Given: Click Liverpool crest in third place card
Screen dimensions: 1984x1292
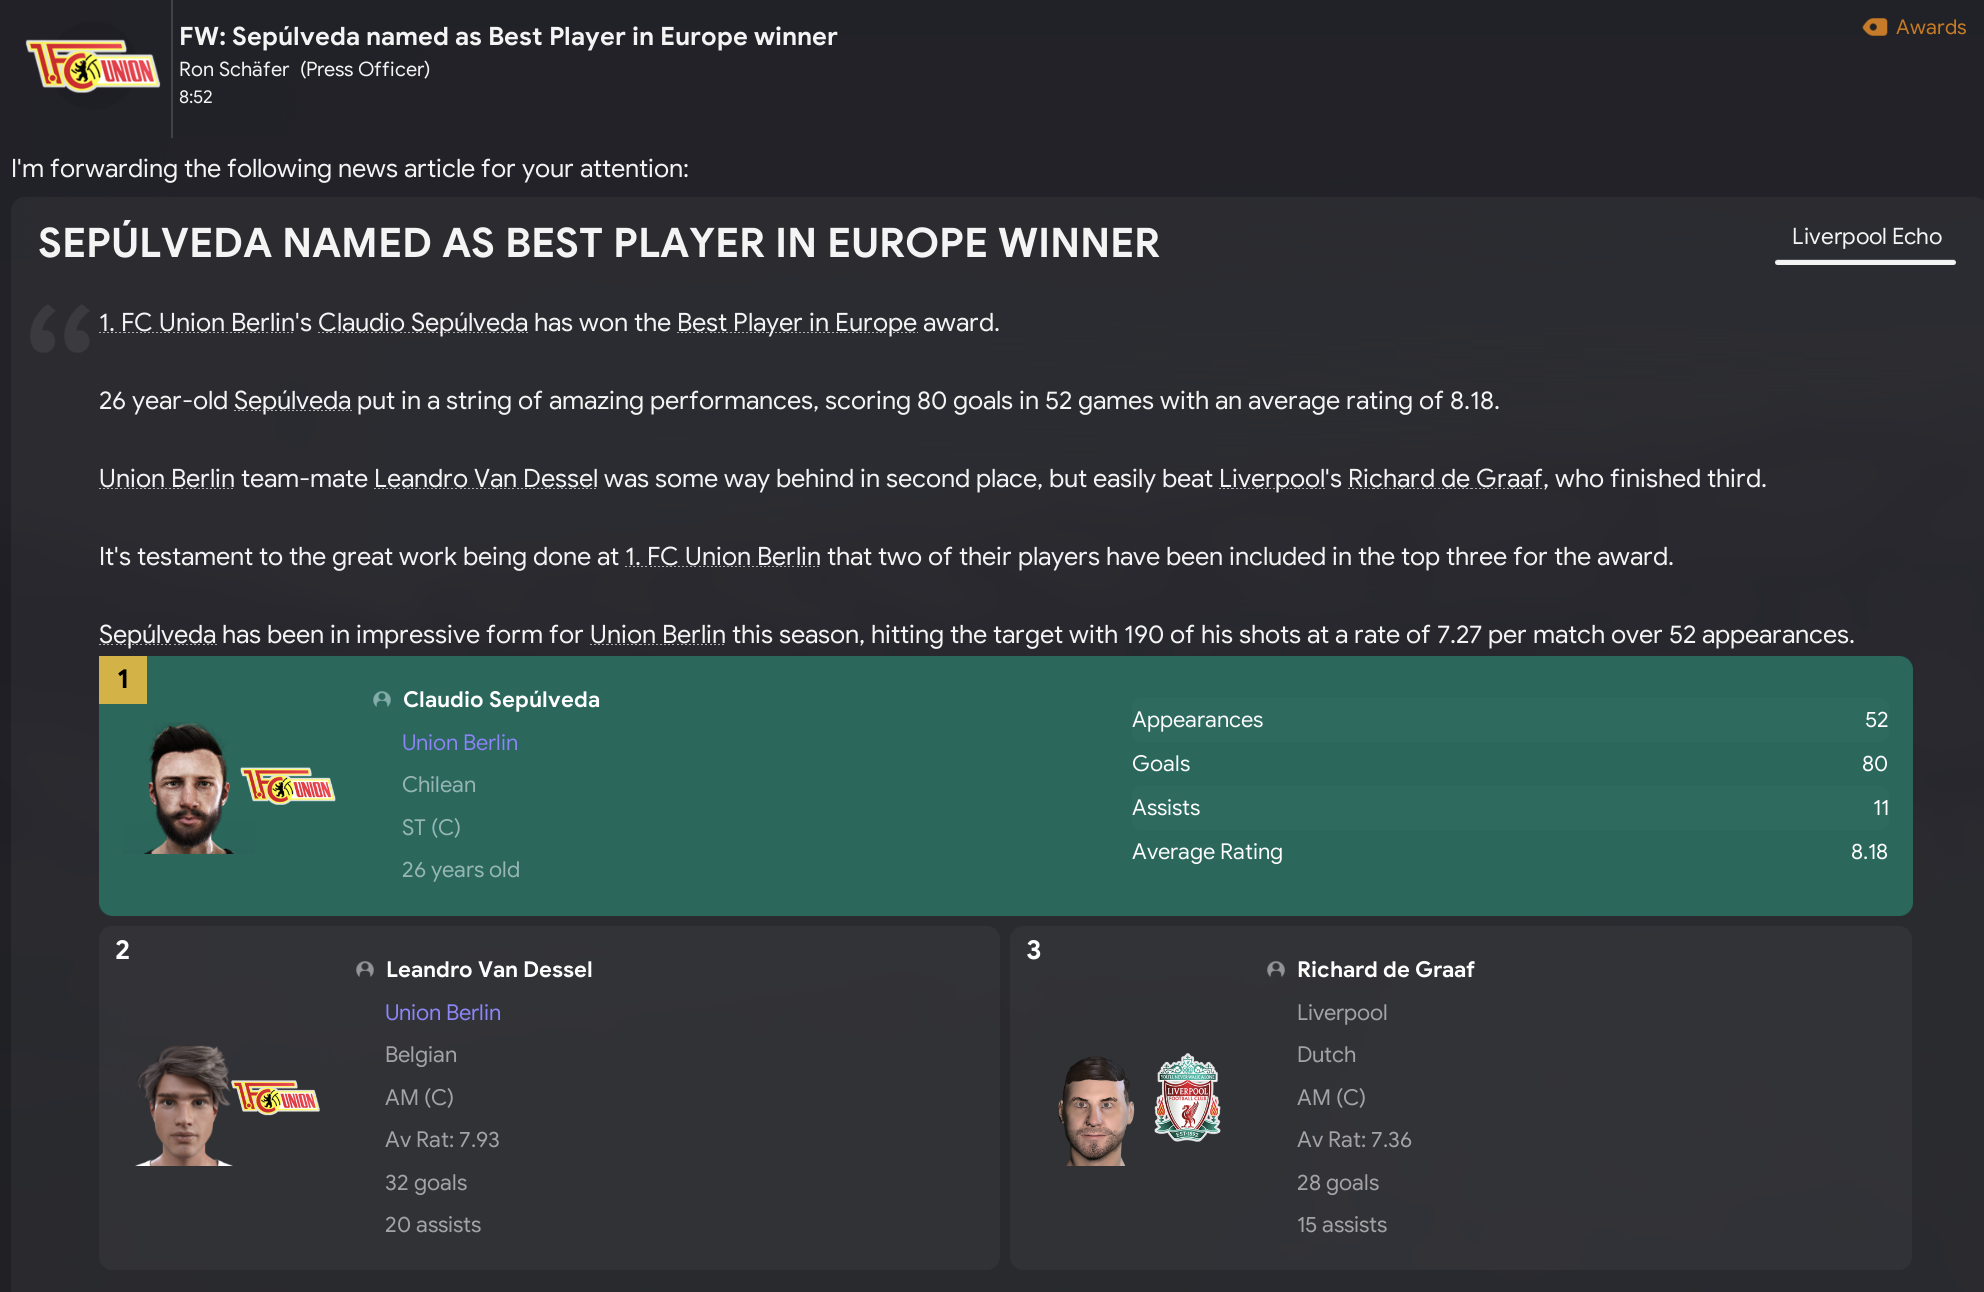Looking at the screenshot, I should click(x=1187, y=1098).
